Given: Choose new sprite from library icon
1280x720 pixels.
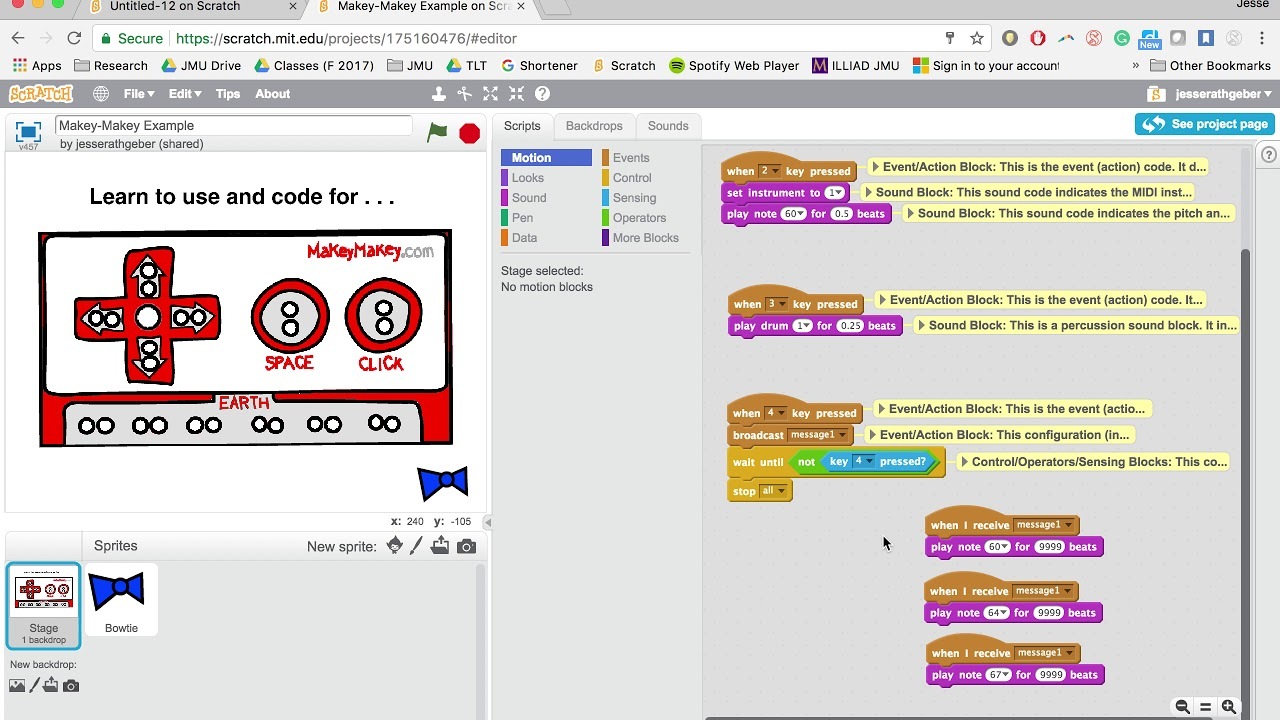Looking at the screenshot, I should tap(395, 546).
